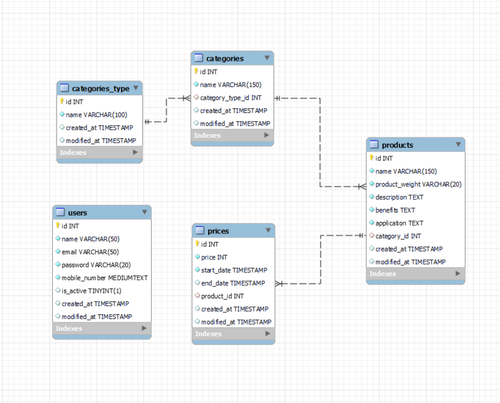Click diamond icon beside product_weight column
The image size is (500, 403).
(372, 184)
